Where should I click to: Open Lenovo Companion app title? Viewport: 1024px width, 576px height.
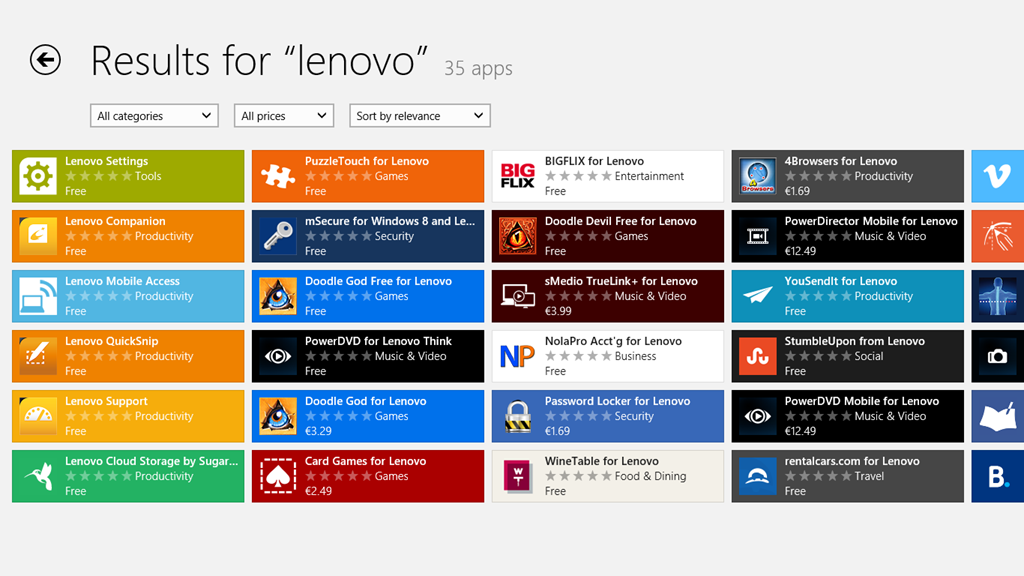coord(115,221)
